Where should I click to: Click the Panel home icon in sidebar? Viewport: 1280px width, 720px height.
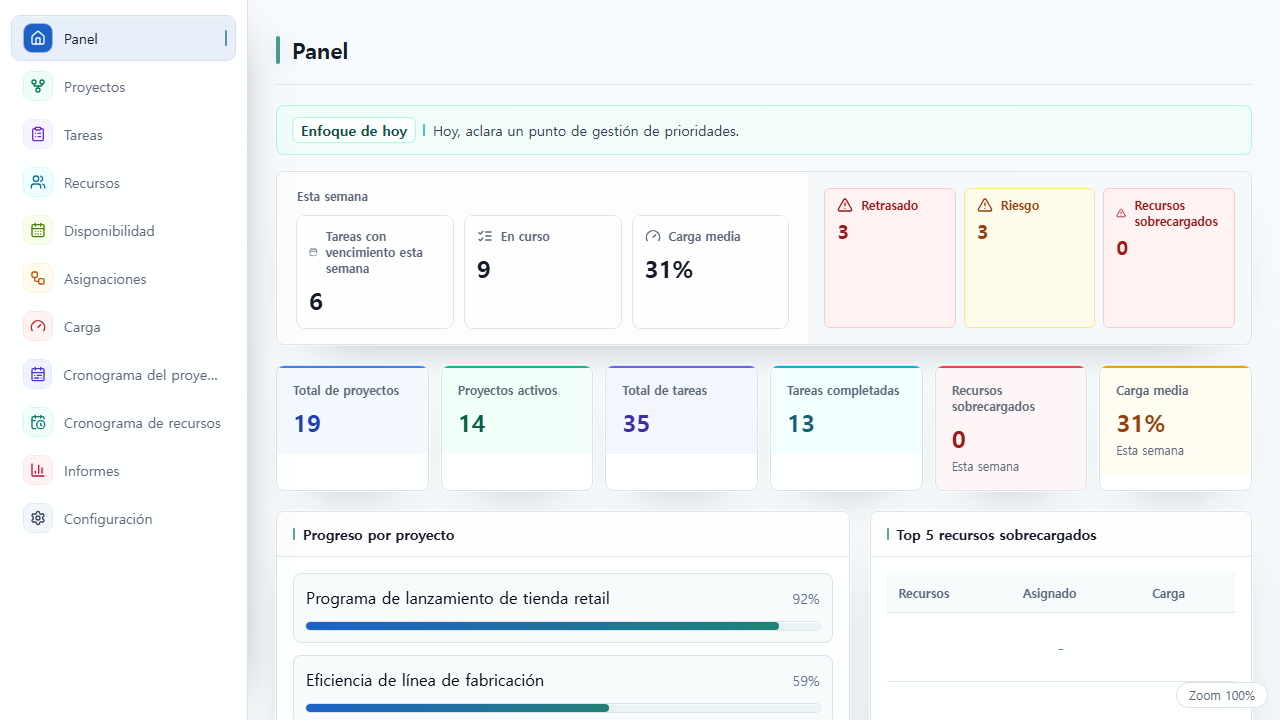[x=38, y=39]
